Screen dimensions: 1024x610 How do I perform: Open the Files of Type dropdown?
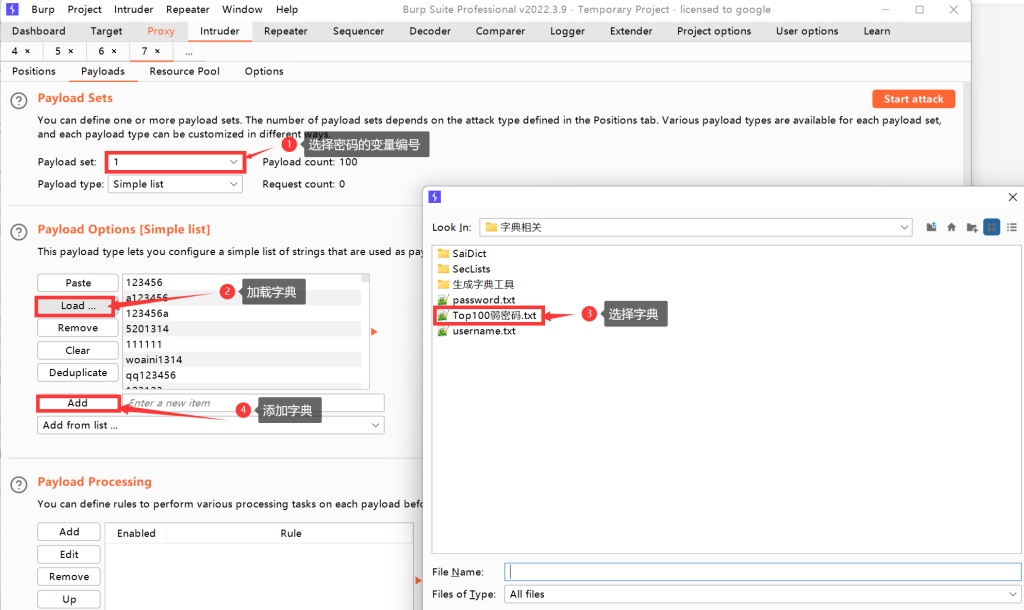pos(763,594)
